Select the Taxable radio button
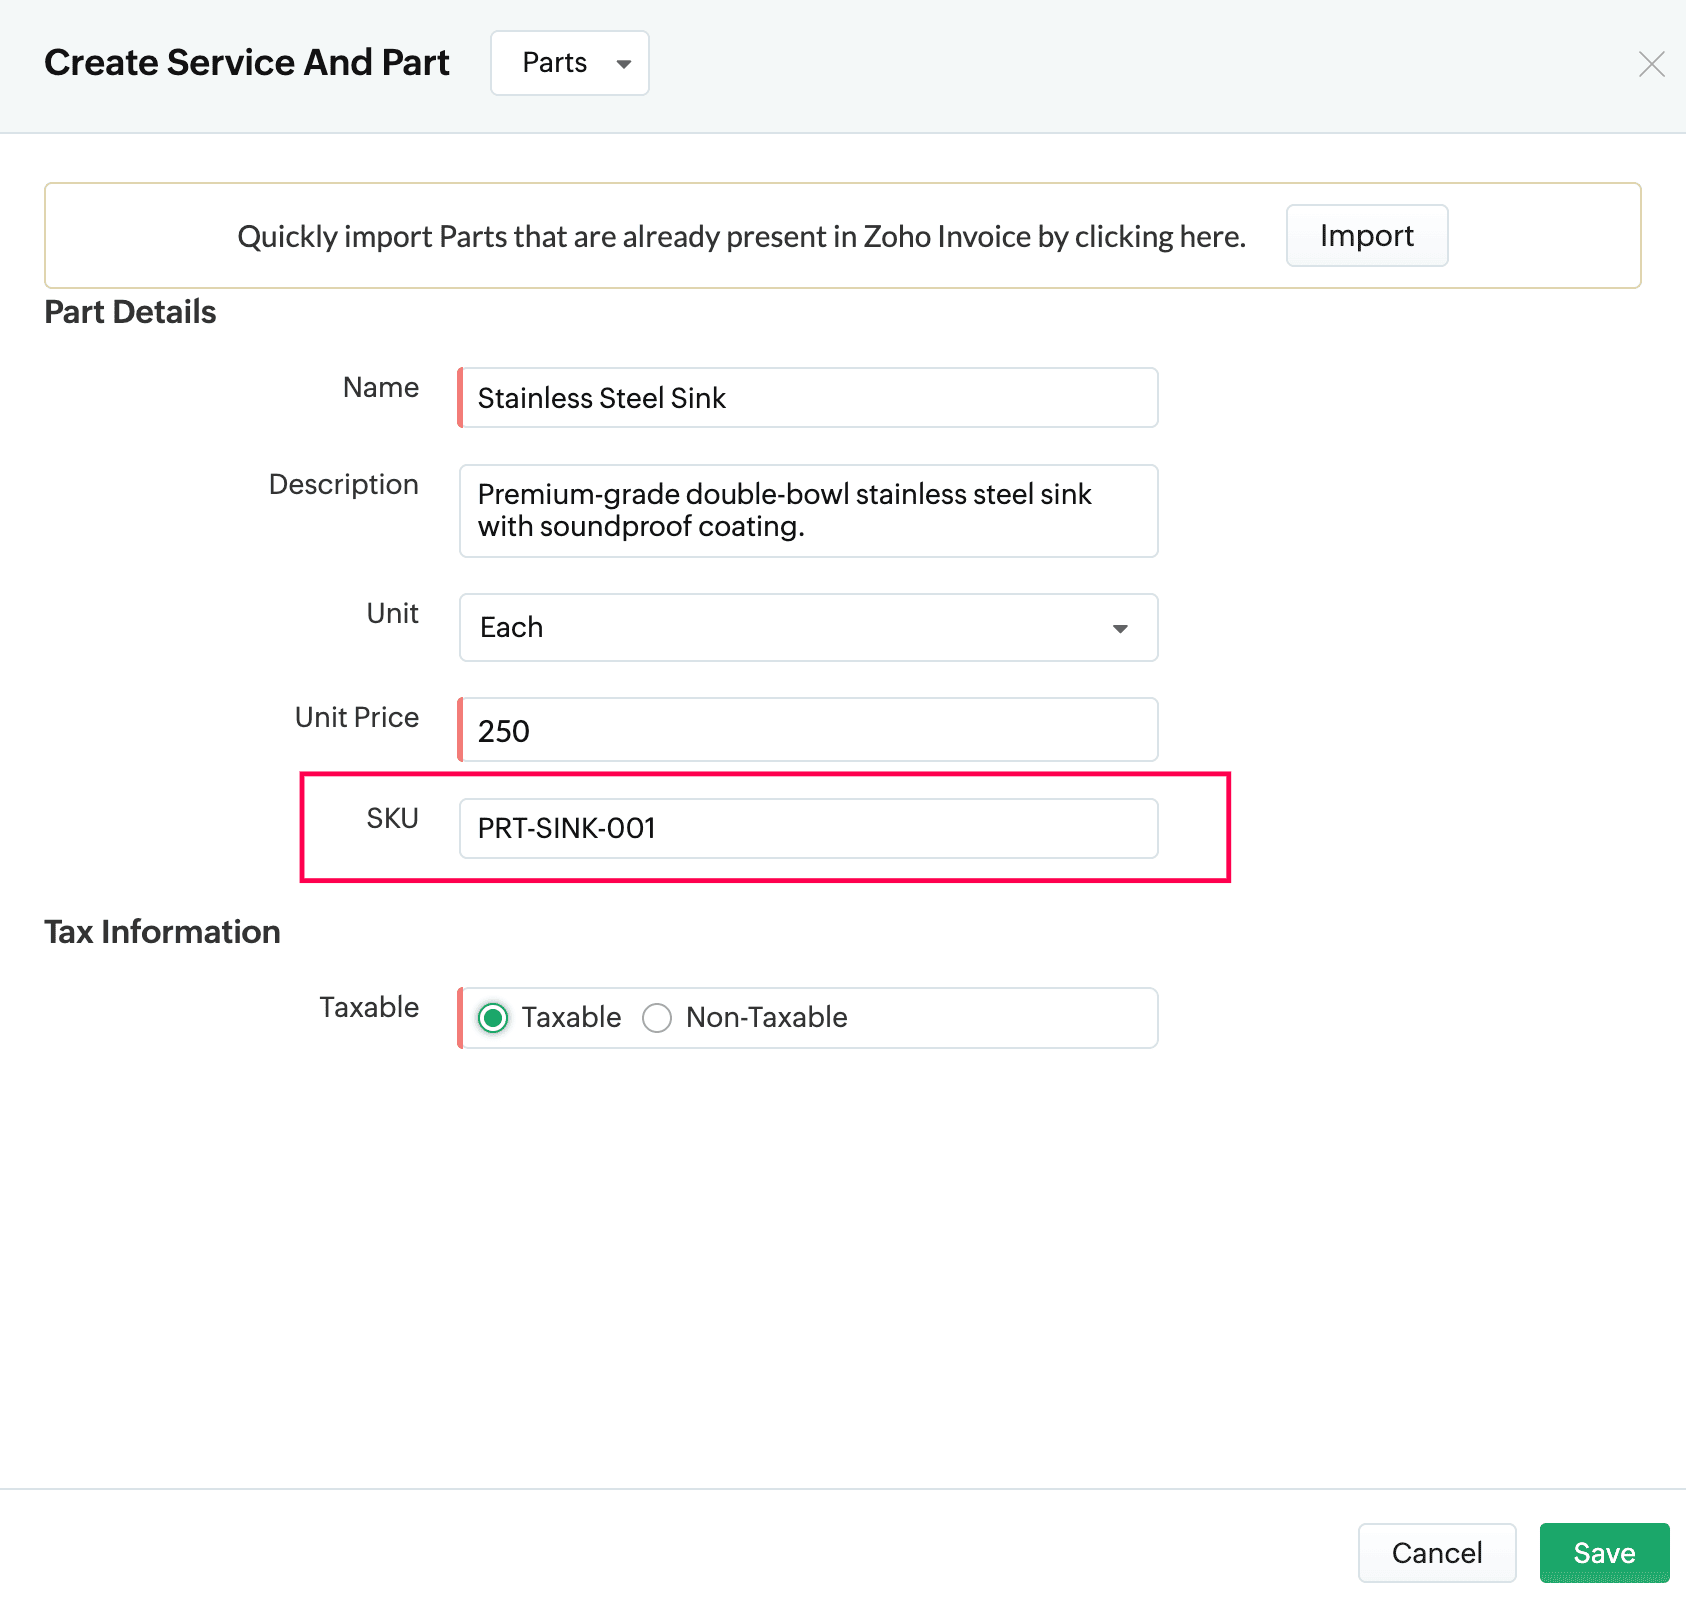Image resolution: width=1686 pixels, height=1606 pixels. [493, 1018]
